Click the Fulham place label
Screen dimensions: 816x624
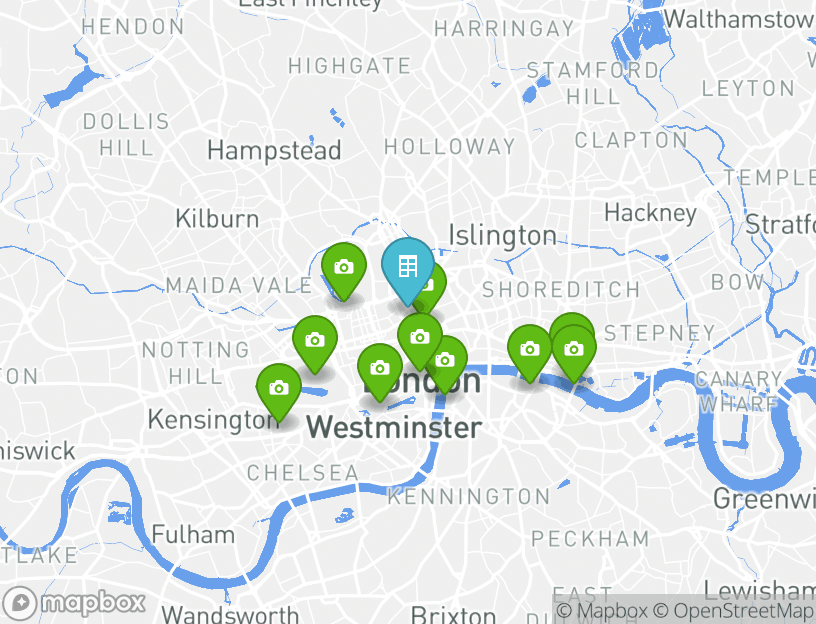[x=193, y=535]
